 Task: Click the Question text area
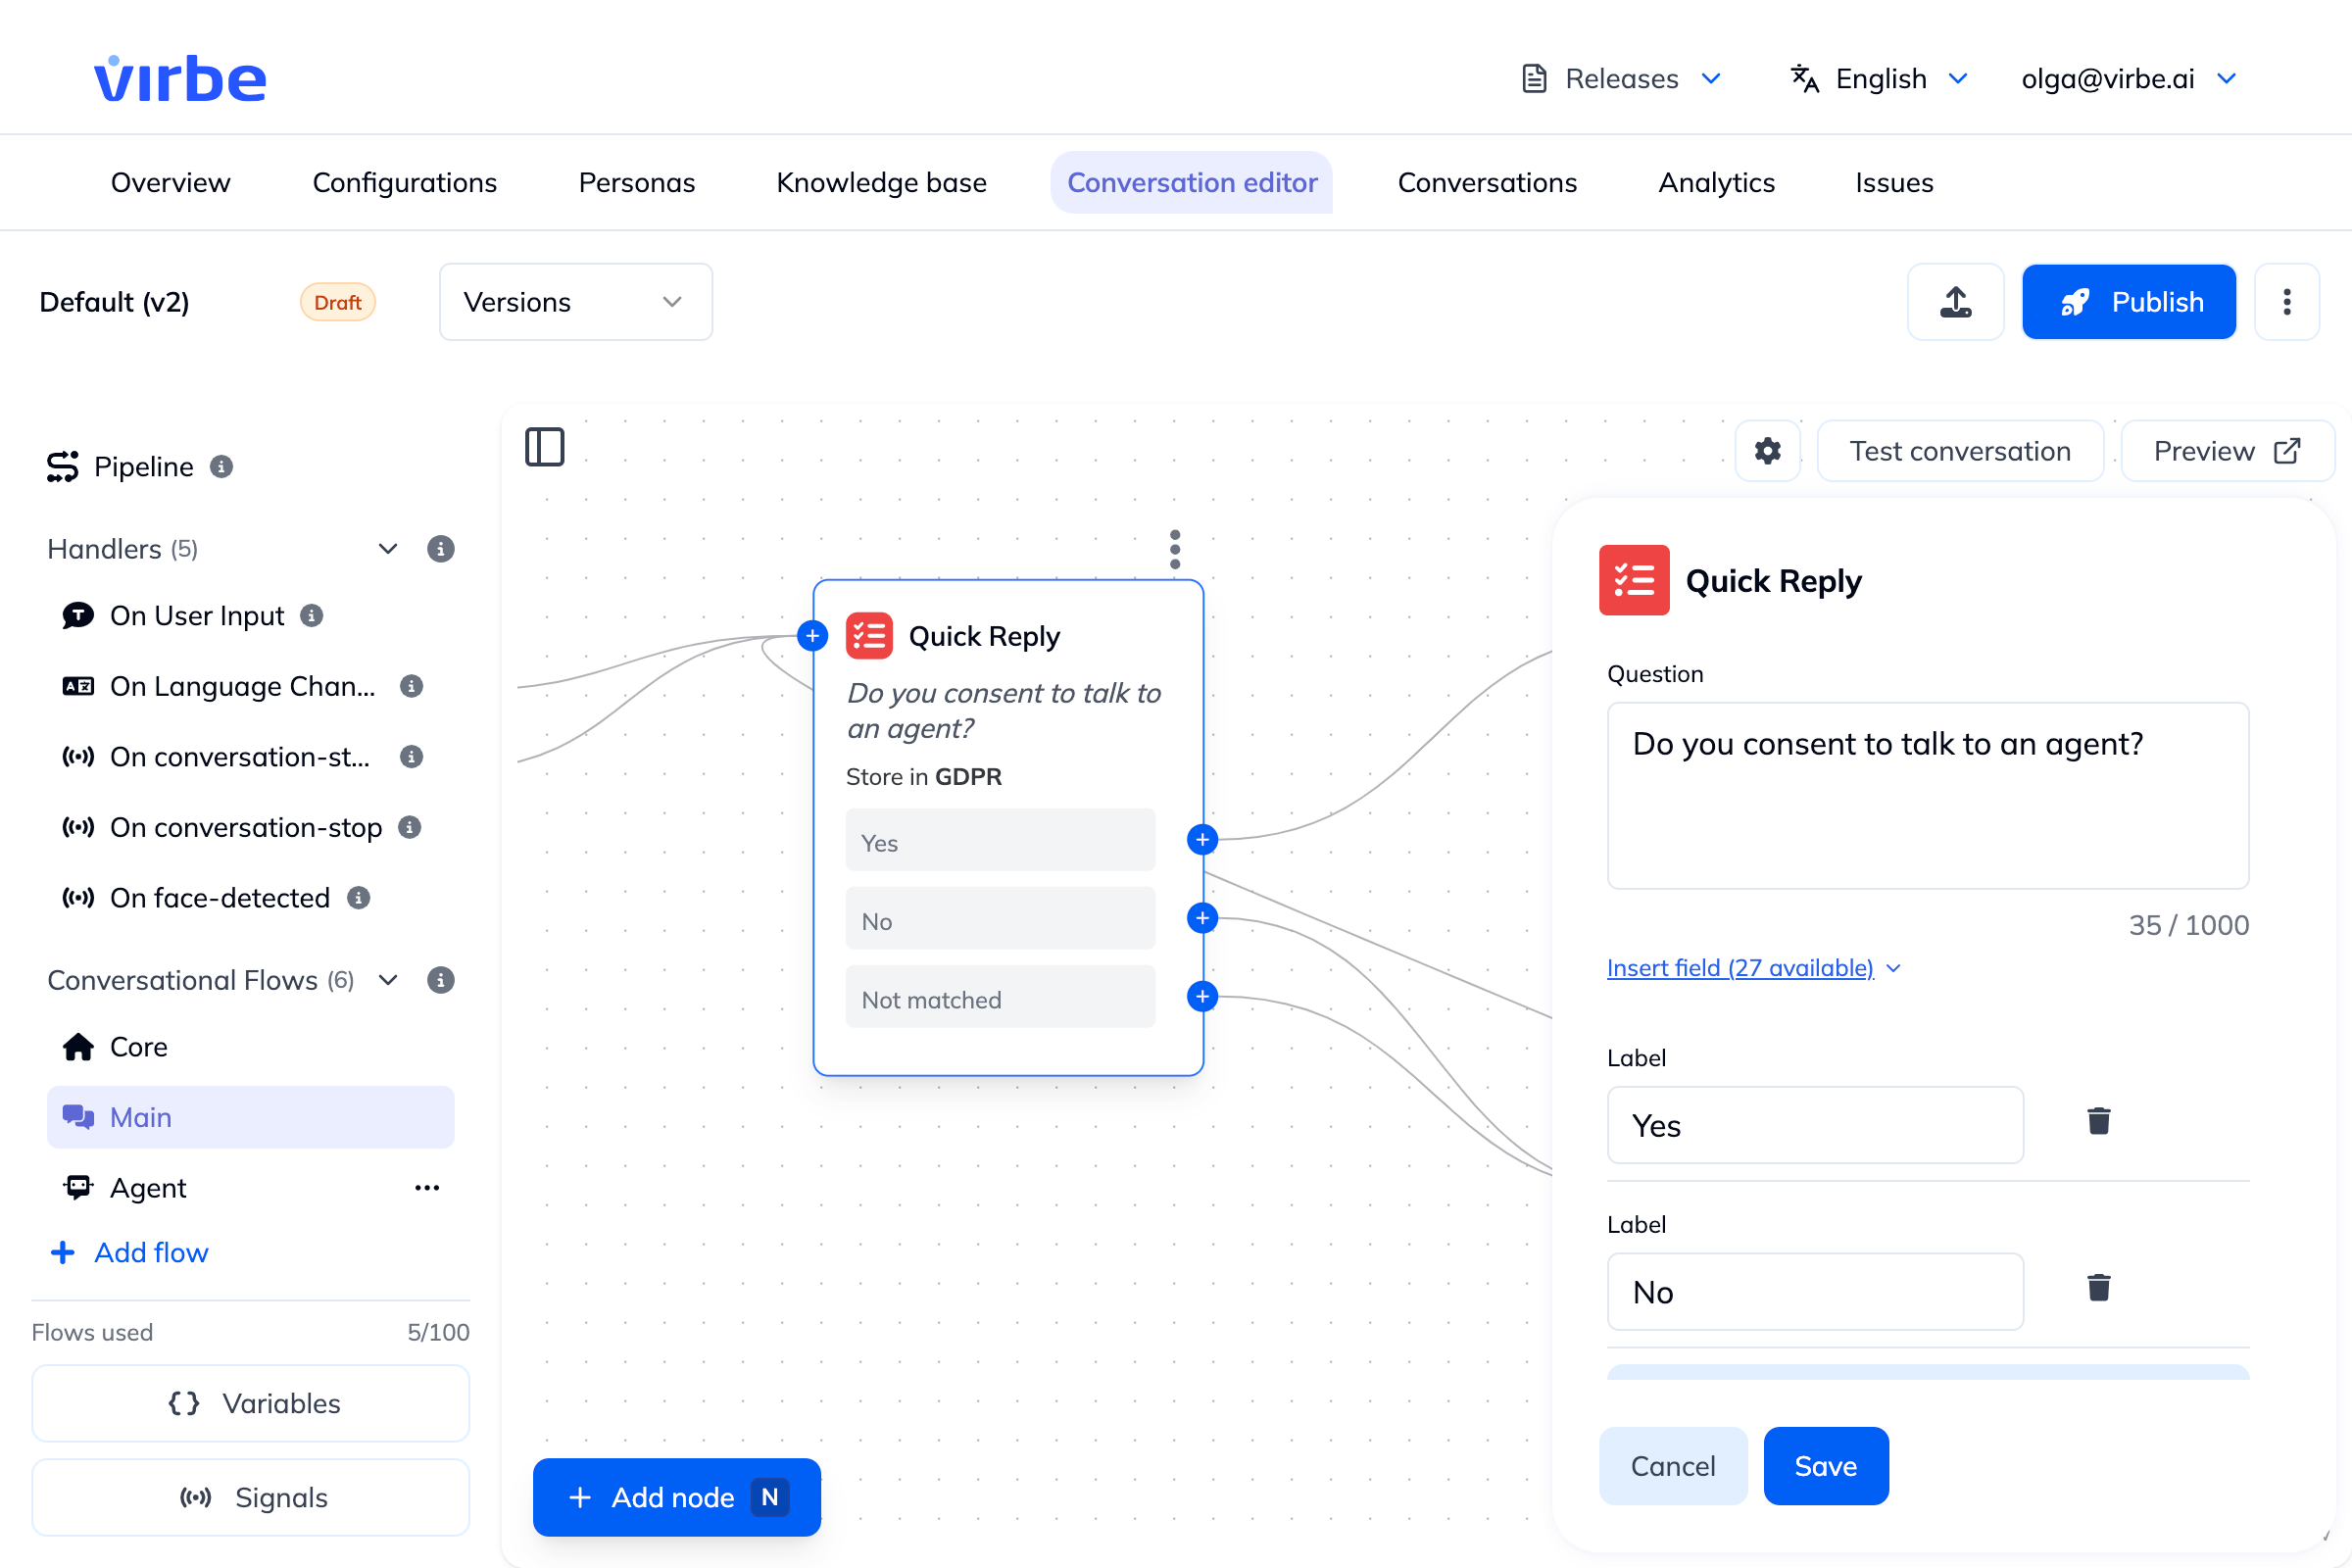pyautogui.click(x=1928, y=795)
